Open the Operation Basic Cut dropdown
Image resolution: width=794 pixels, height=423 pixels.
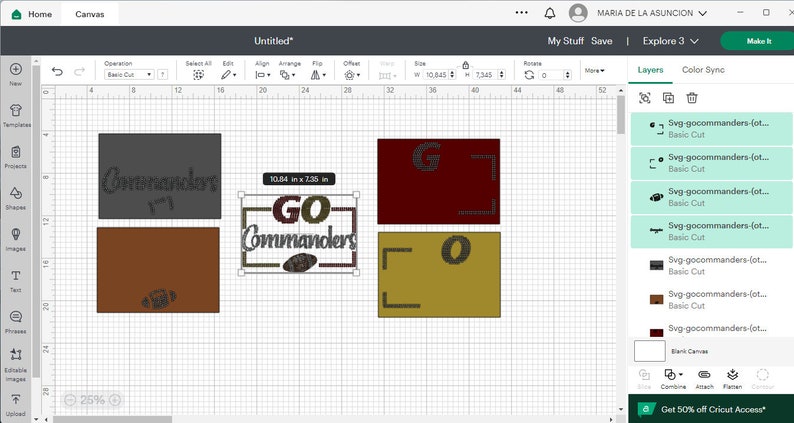point(129,74)
